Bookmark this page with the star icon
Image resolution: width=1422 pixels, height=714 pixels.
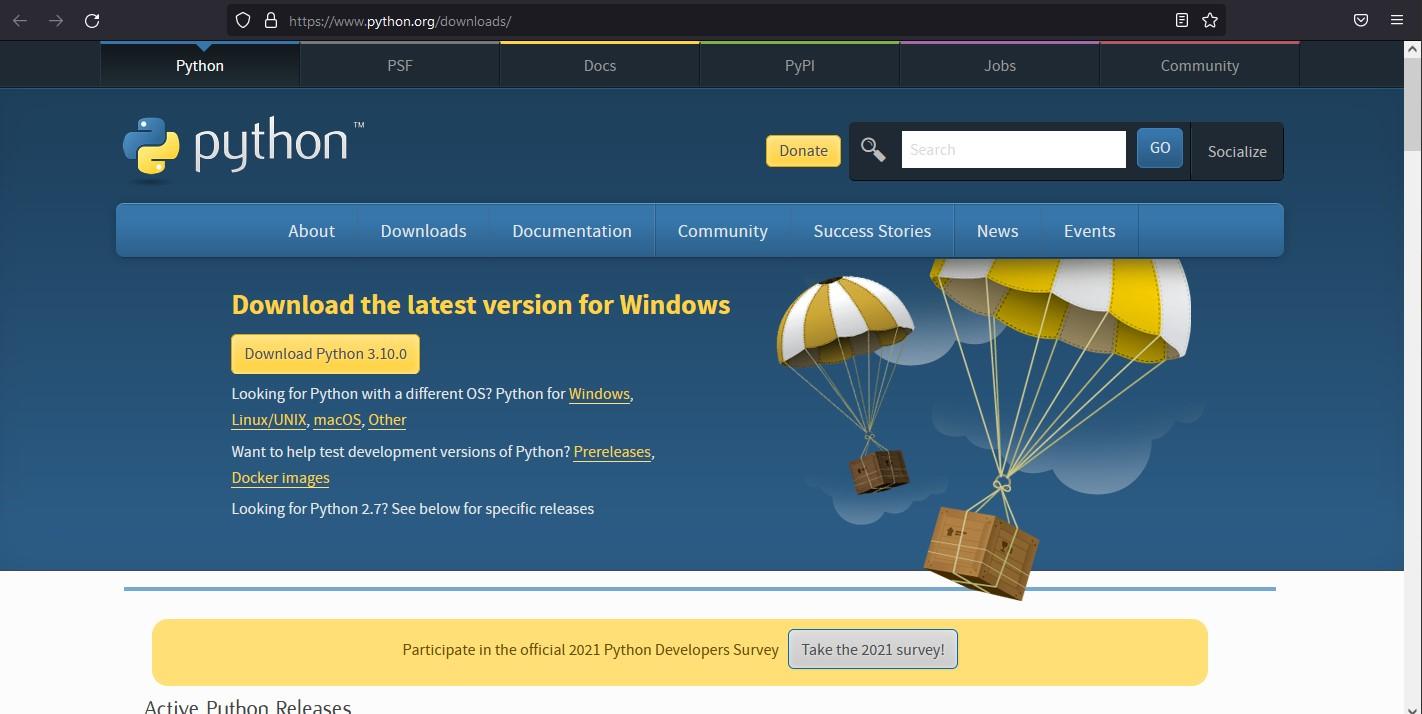tap(1210, 20)
